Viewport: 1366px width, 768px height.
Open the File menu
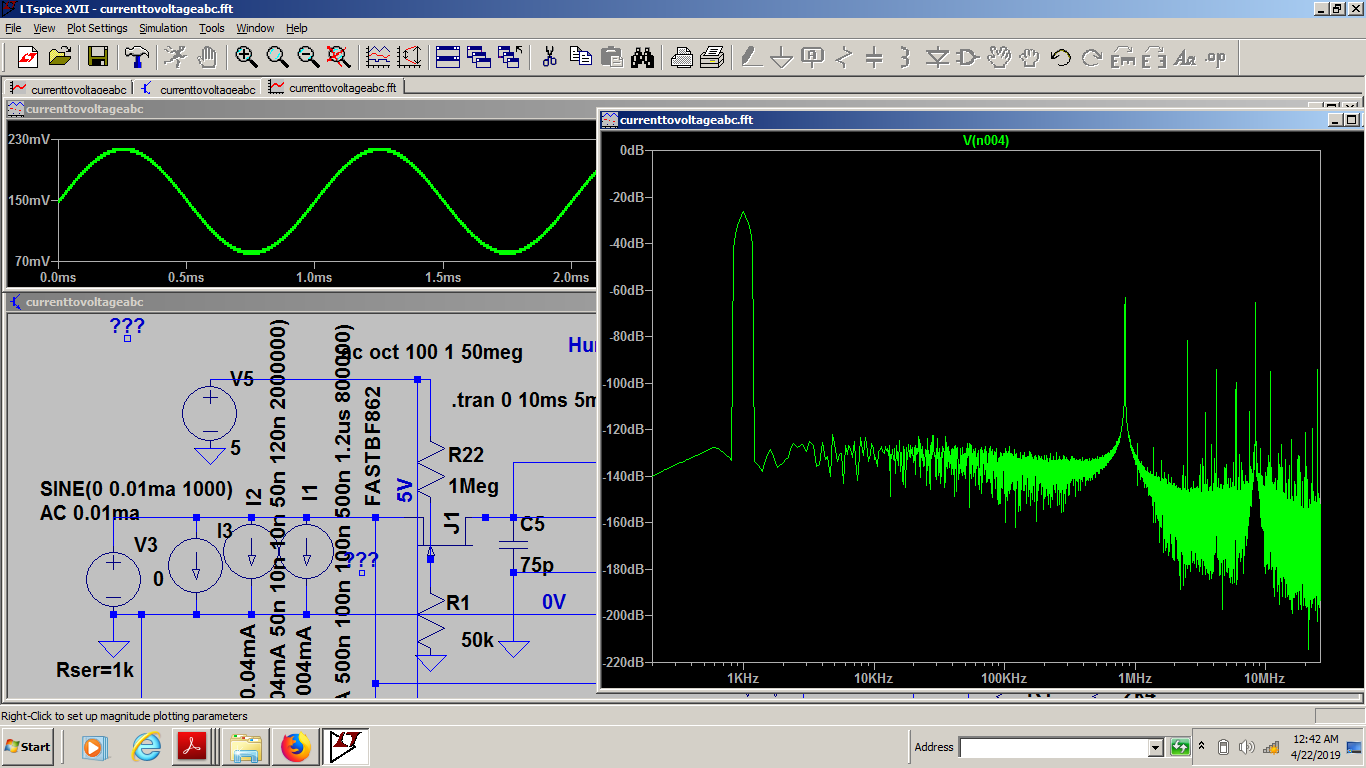[x=13, y=28]
